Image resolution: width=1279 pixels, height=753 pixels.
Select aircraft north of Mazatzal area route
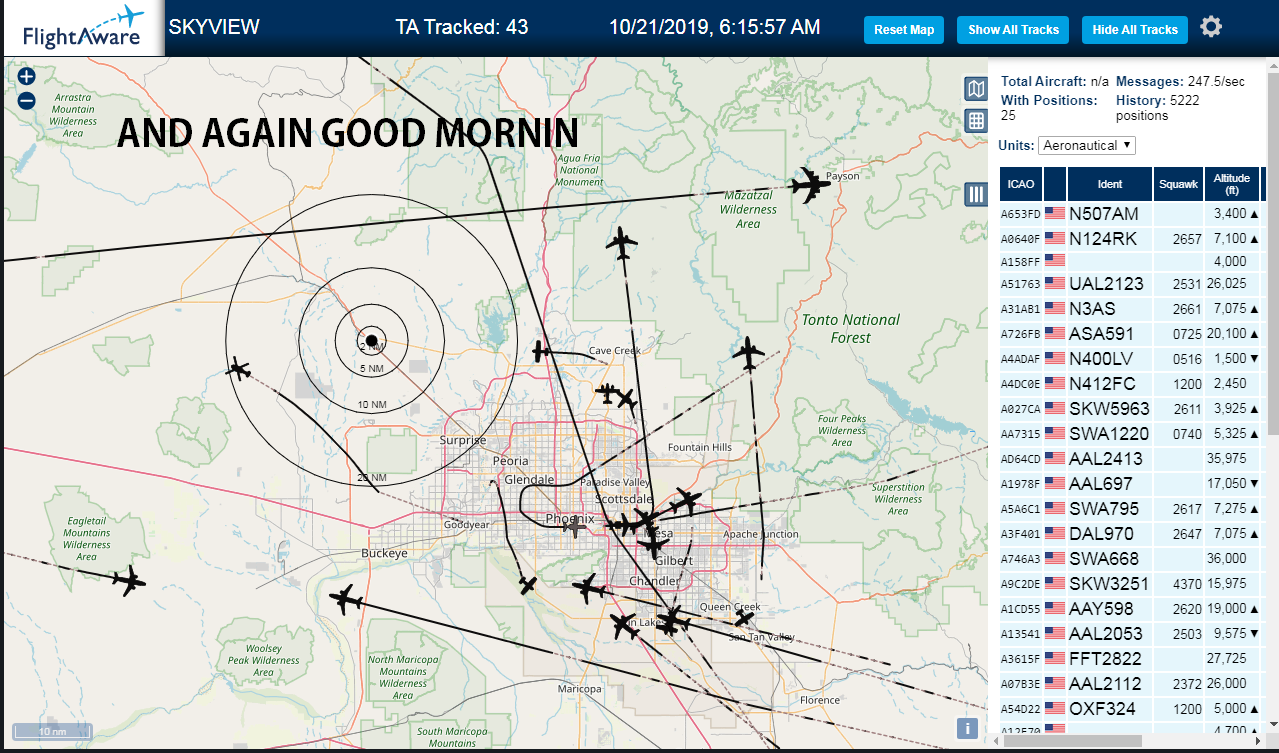coord(622,243)
